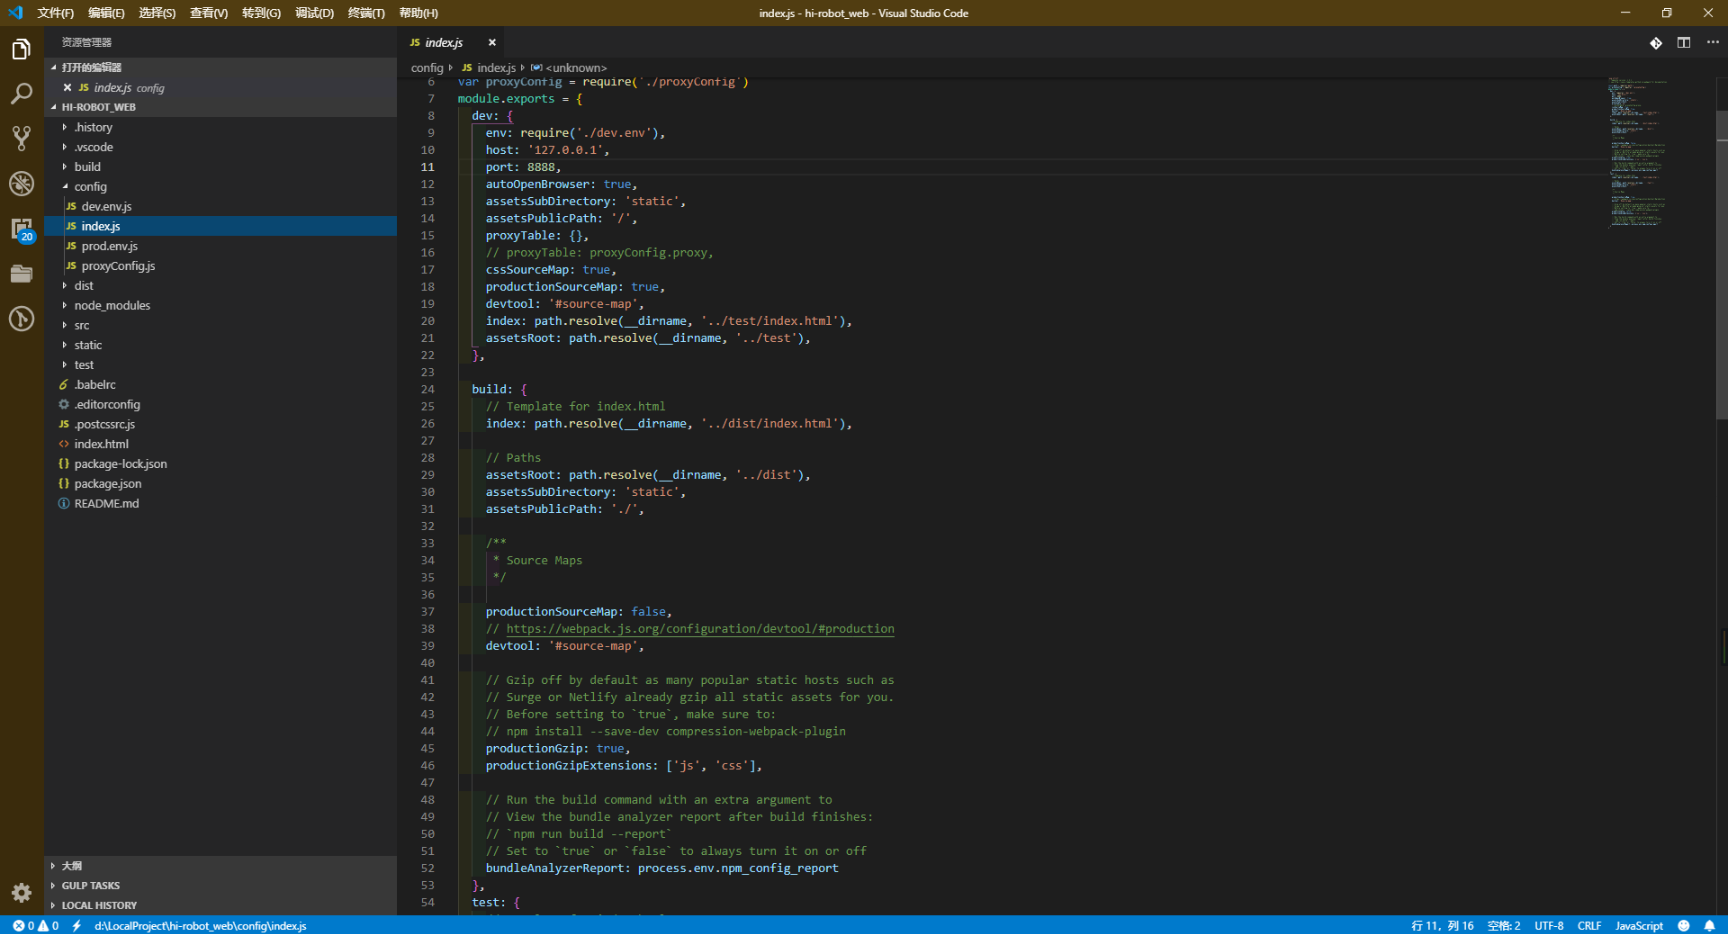Close the index.js editor tab
Screen dimensions: 1728x934
(x=492, y=42)
